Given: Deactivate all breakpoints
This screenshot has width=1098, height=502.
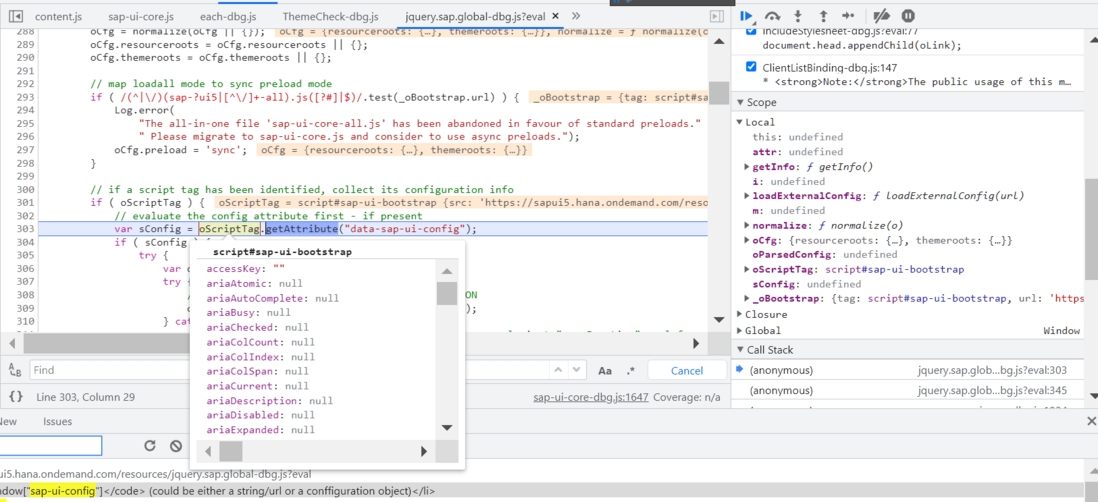Looking at the screenshot, I should tap(882, 15).
